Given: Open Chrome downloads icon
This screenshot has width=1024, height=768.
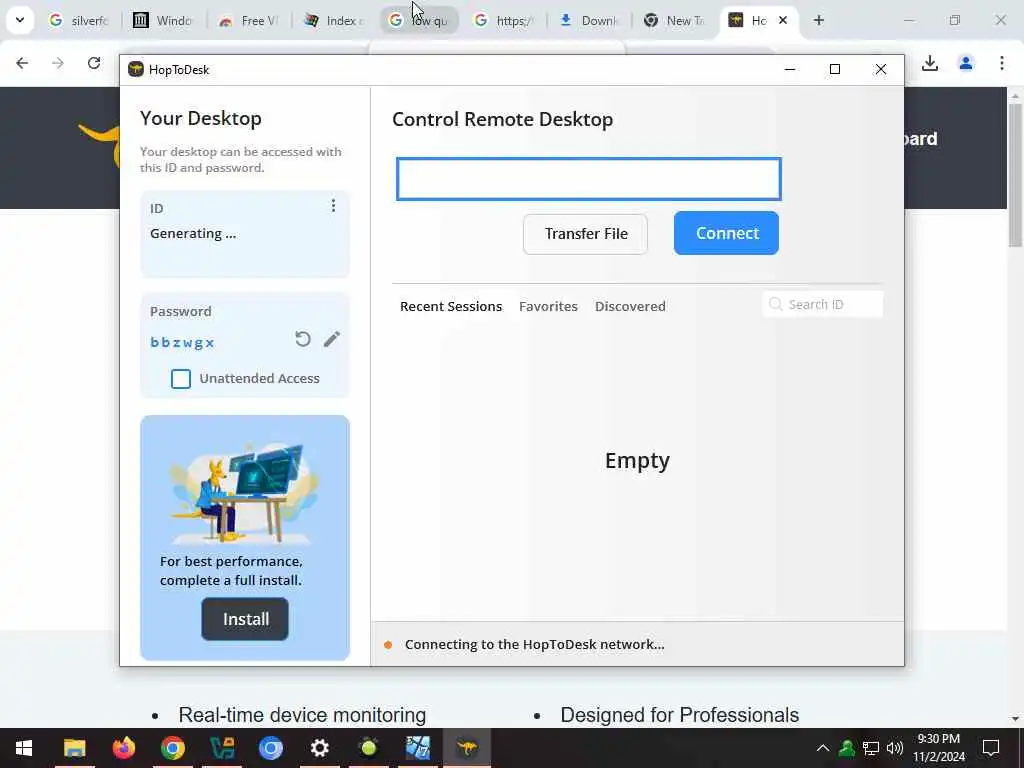Looking at the screenshot, I should point(930,63).
